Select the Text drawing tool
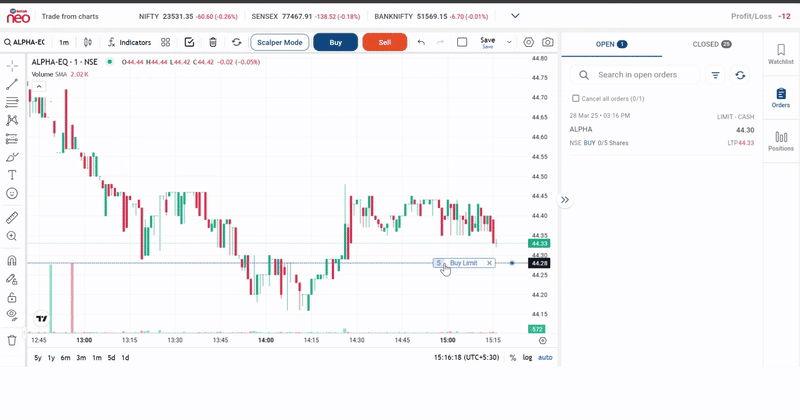Viewport: 800px width, 420px height. pyautogui.click(x=12, y=175)
